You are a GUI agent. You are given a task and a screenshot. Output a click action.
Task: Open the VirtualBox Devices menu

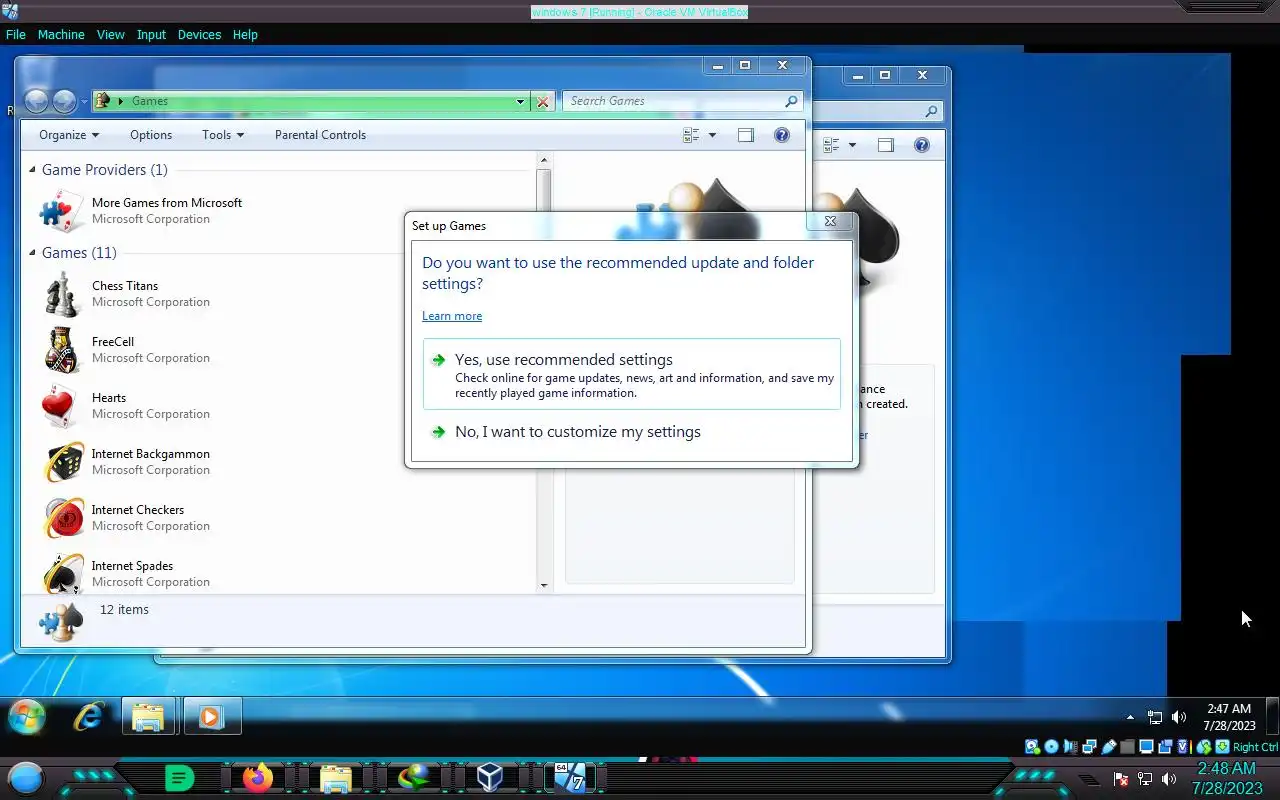click(x=199, y=34)
